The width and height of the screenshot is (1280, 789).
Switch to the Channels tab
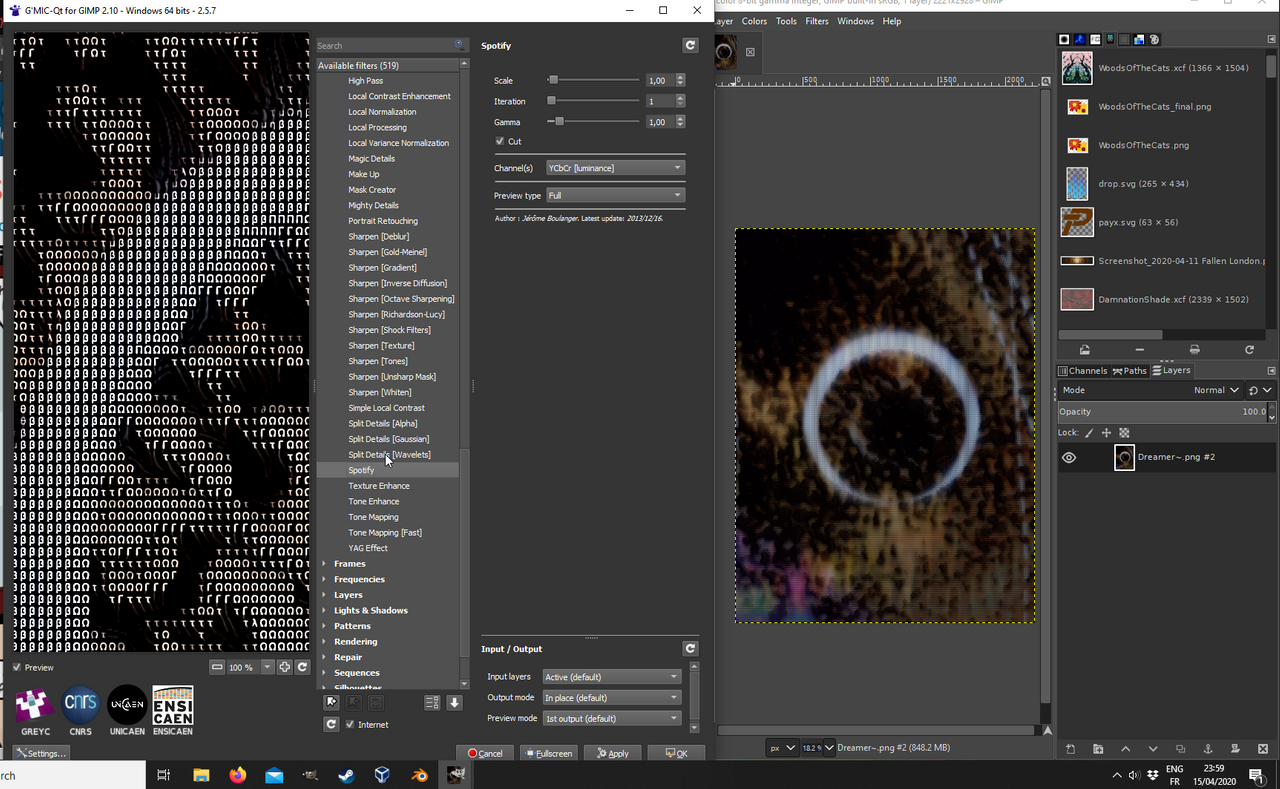pos(1083,370)
